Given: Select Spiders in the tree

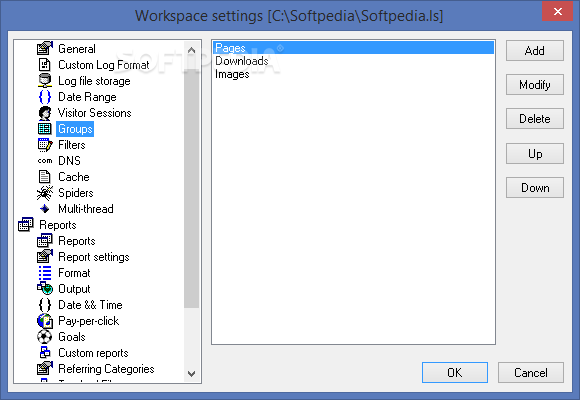Looking at the screenshot, I should (x=75, y=193).
